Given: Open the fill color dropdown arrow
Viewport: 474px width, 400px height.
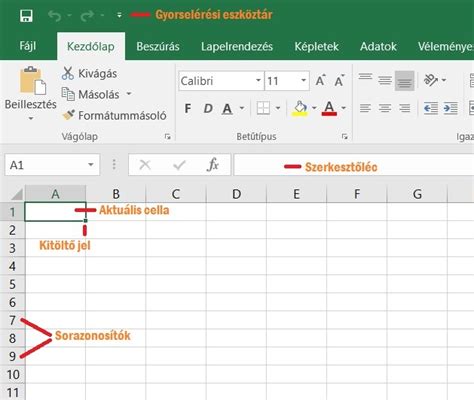Looking at the screenshot, I should 314,108.
